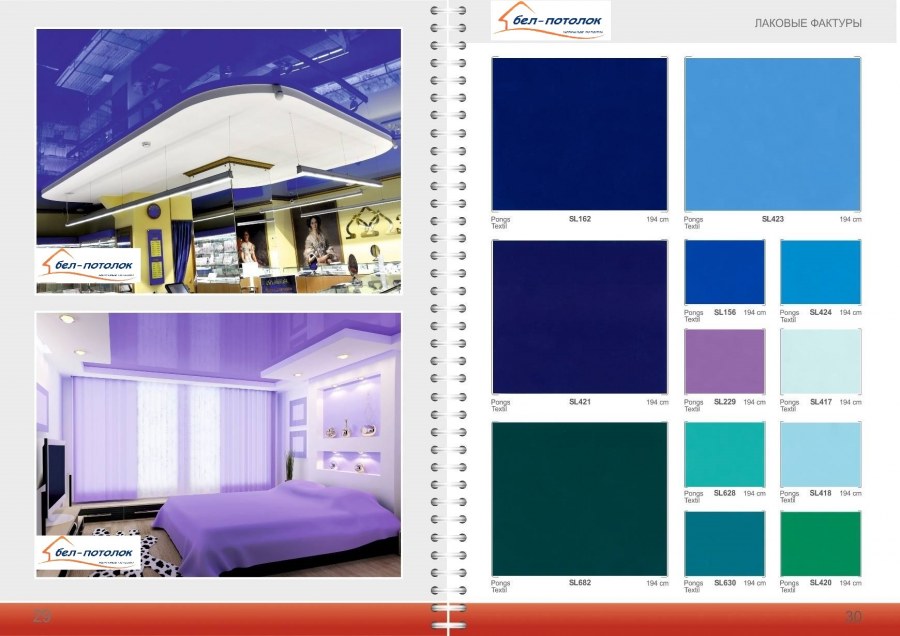The width and height of the screenshot is (900, 636).
Task: Pick the sky blue SL424 swatch
Action: 820,272
